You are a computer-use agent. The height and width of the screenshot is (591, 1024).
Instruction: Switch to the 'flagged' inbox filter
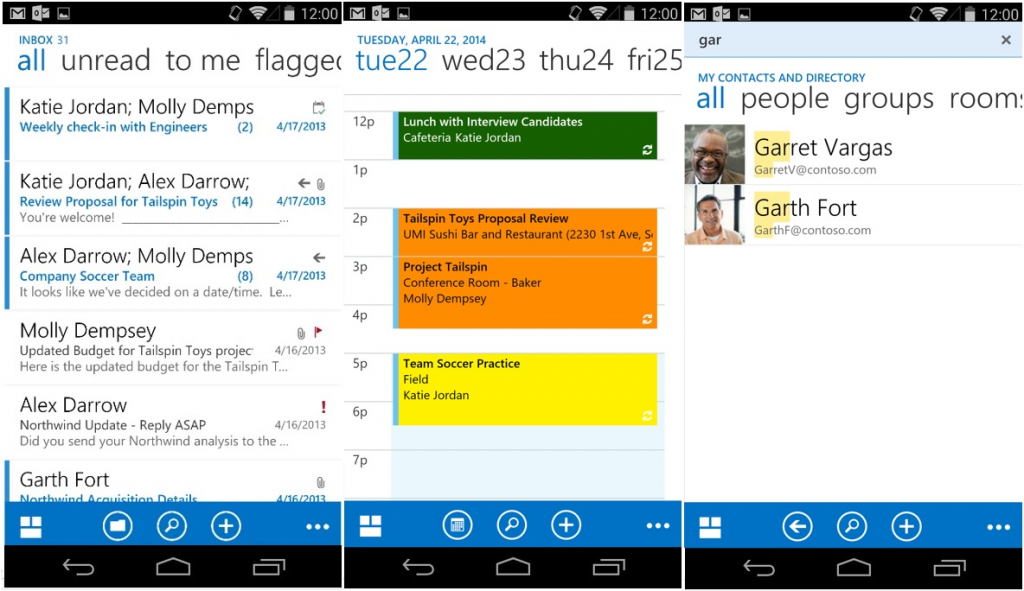point(298,62)
